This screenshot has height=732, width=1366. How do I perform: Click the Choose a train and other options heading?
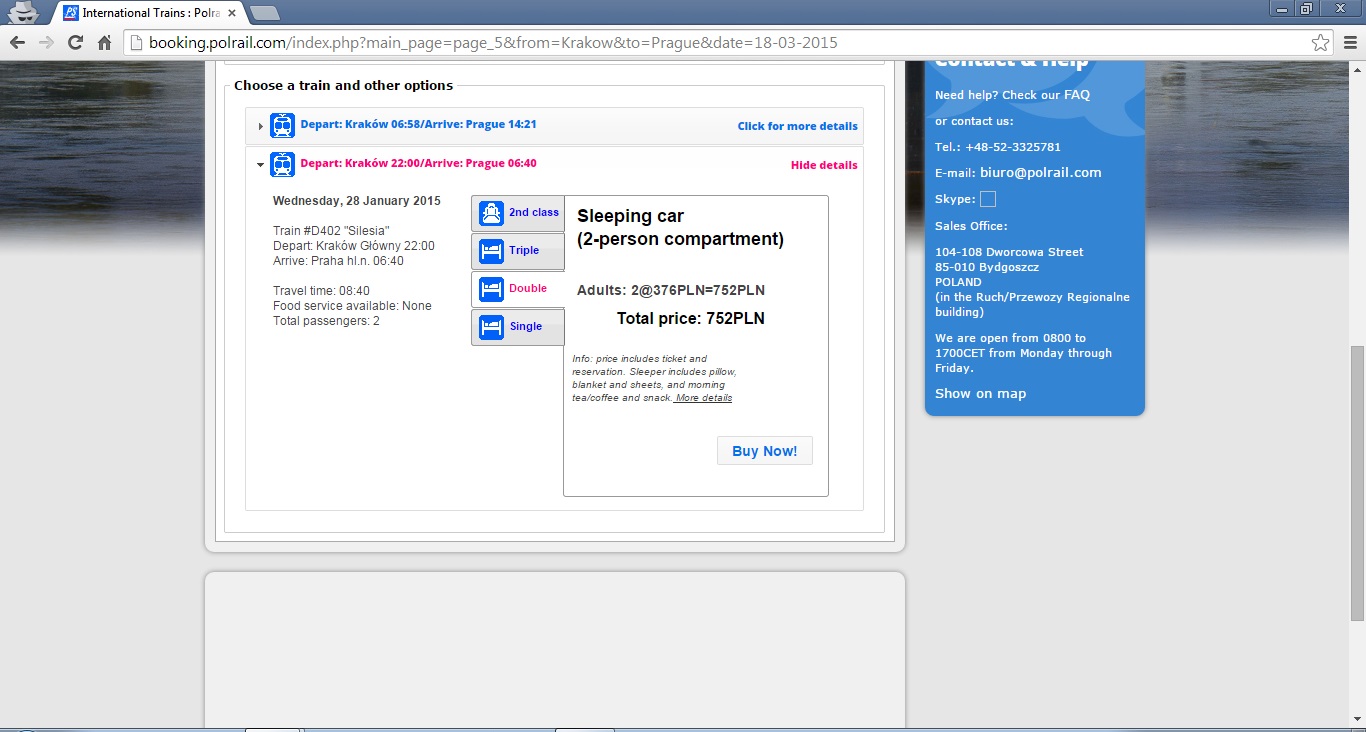point(343,86)
